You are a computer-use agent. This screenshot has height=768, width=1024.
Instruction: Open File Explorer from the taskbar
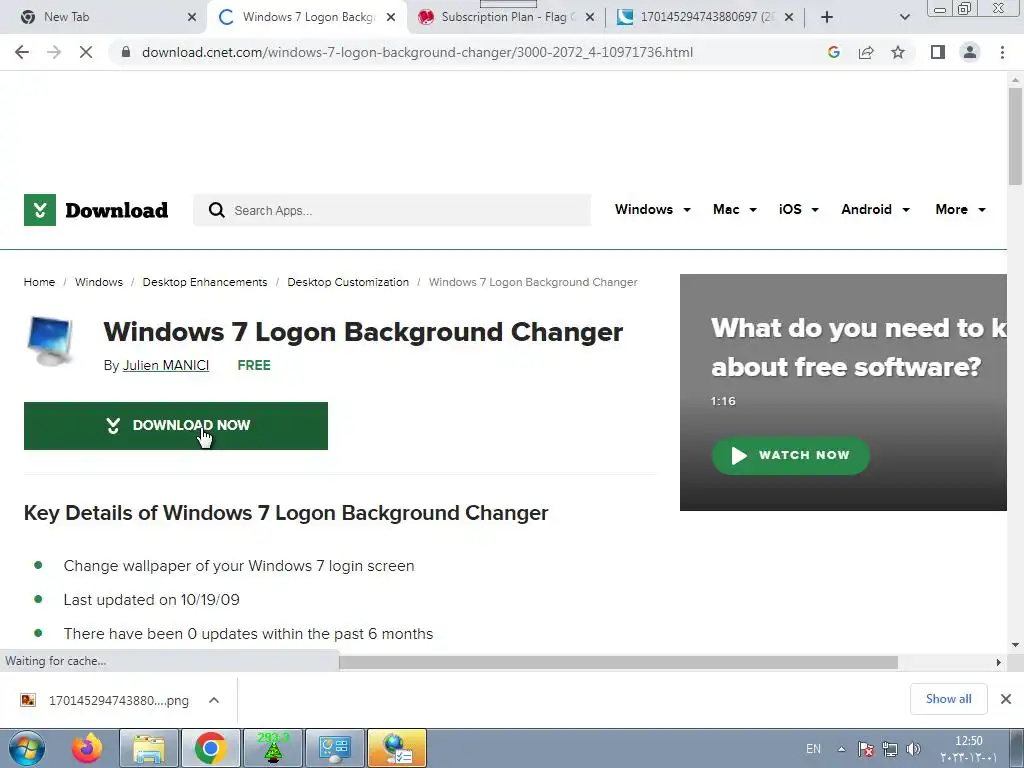tap(149, 748)
